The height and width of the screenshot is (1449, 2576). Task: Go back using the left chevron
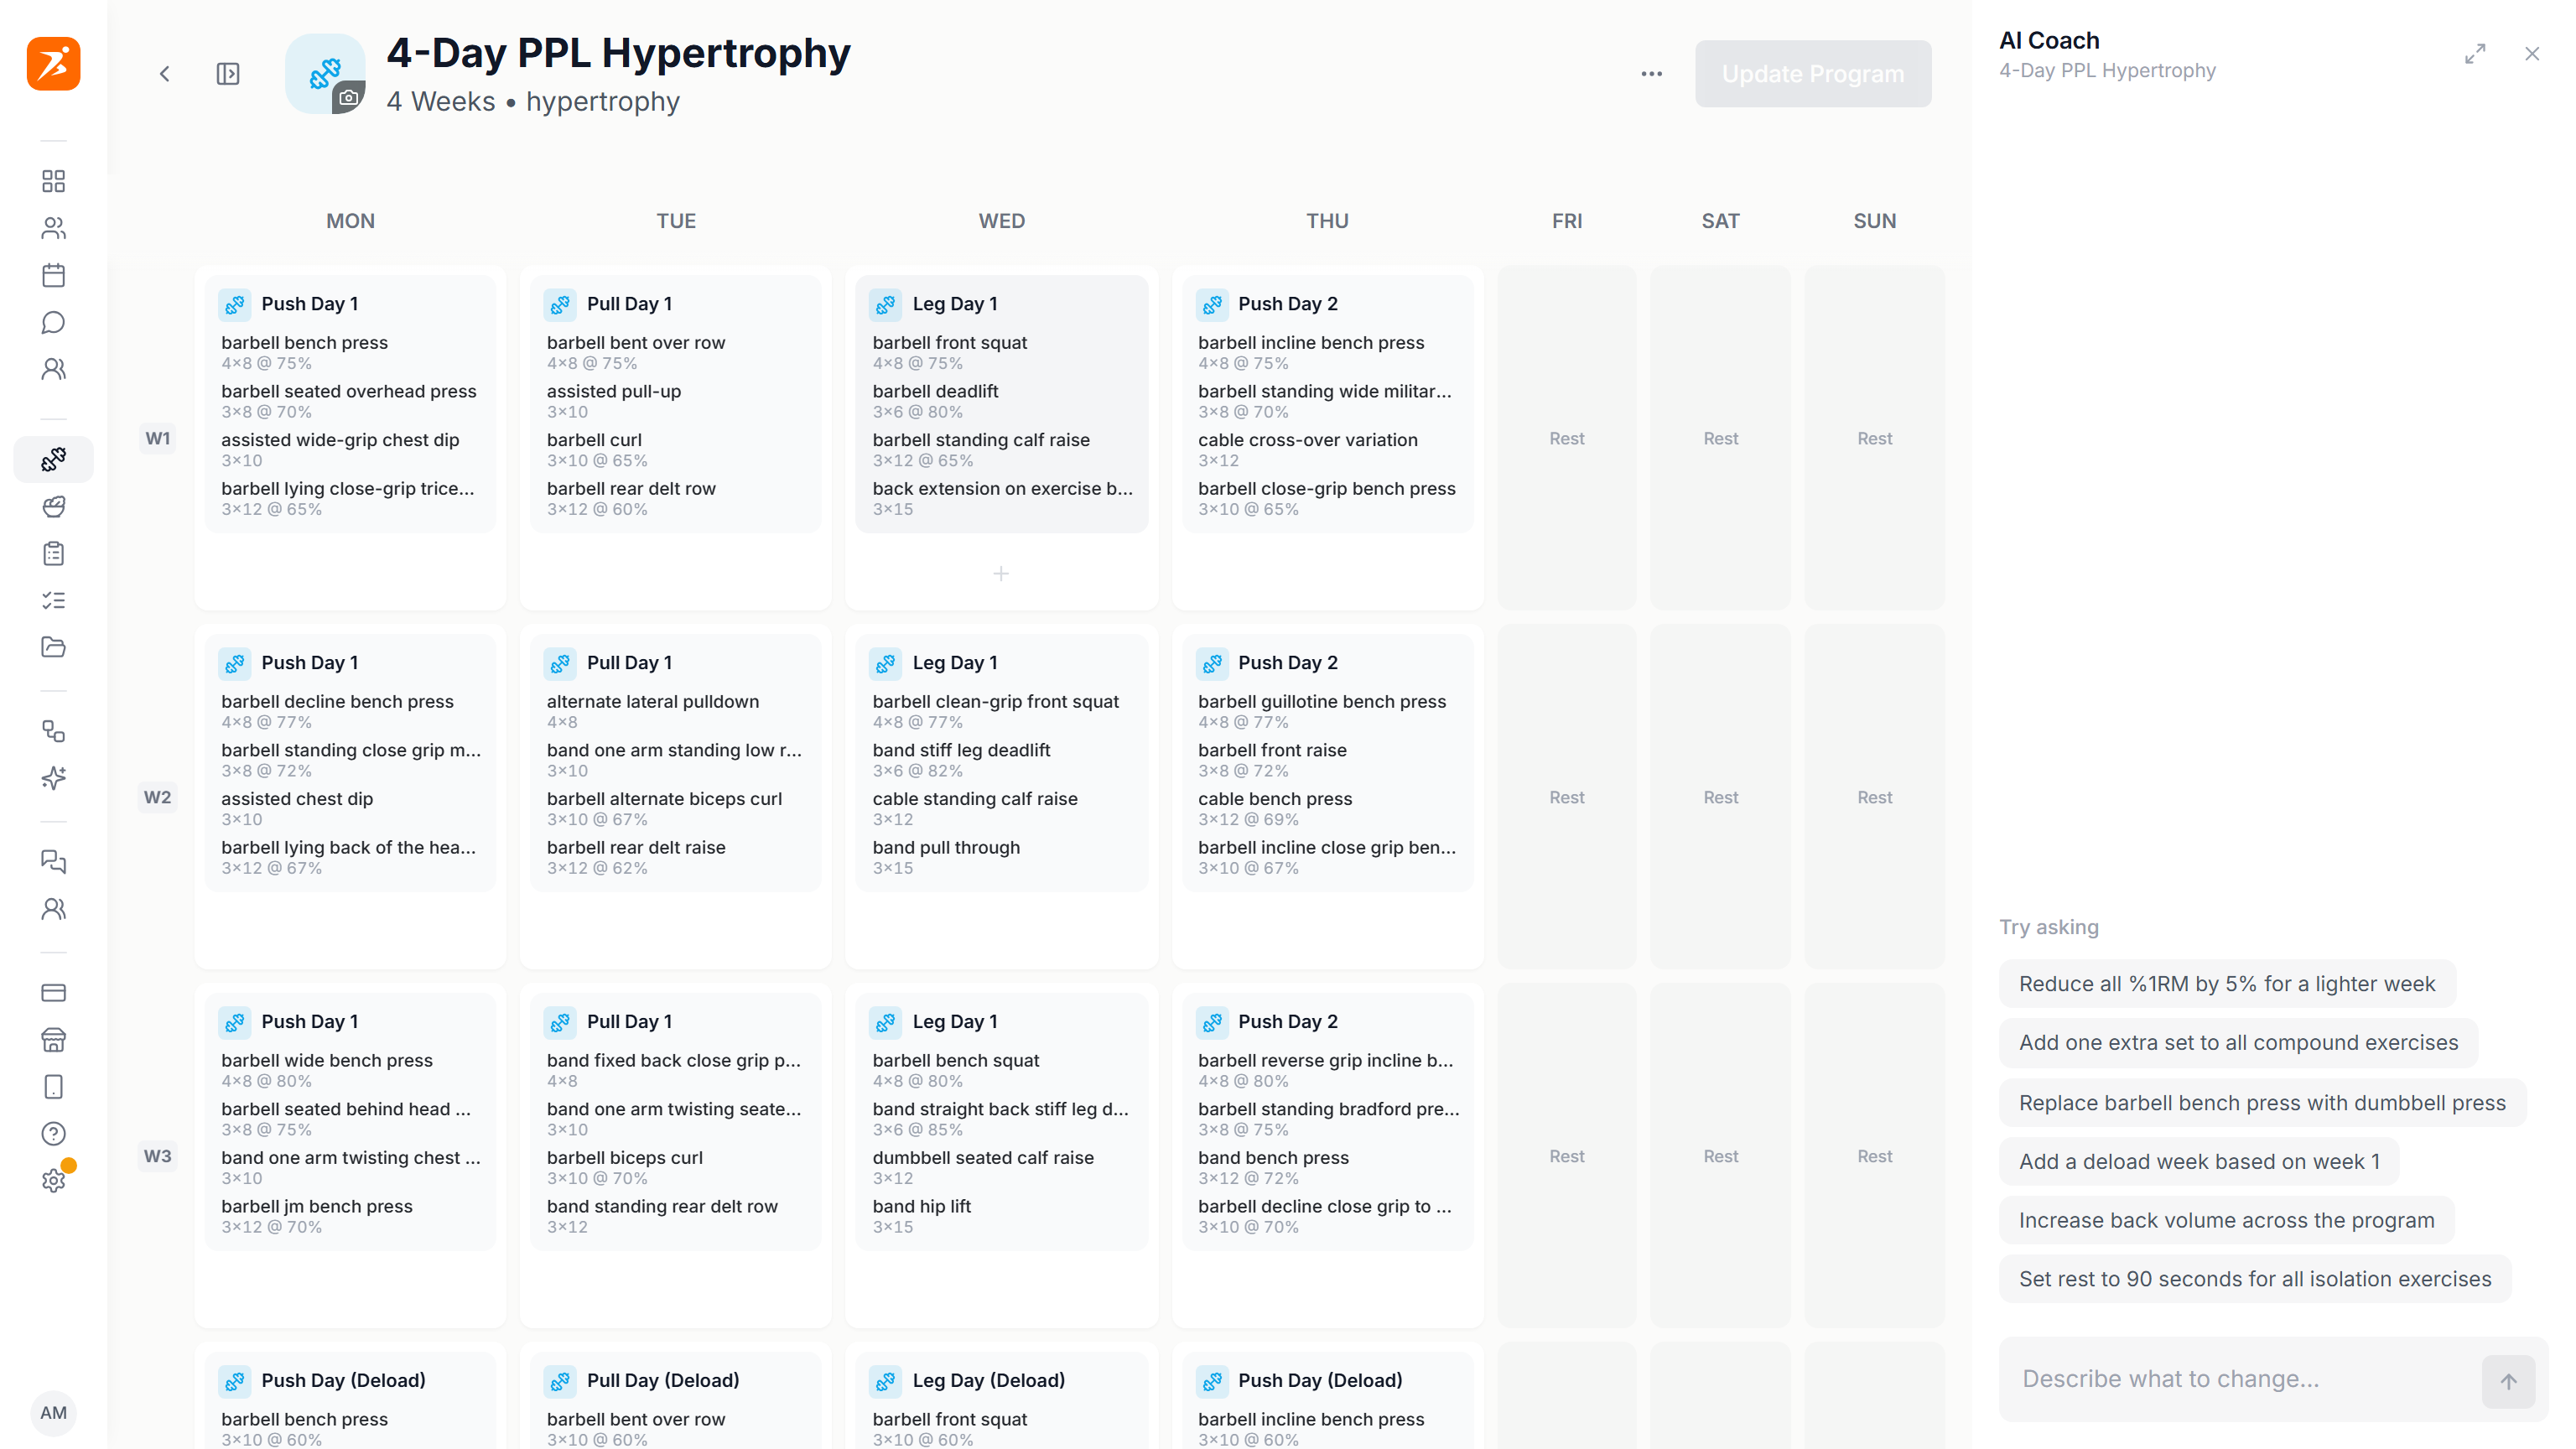165,74
